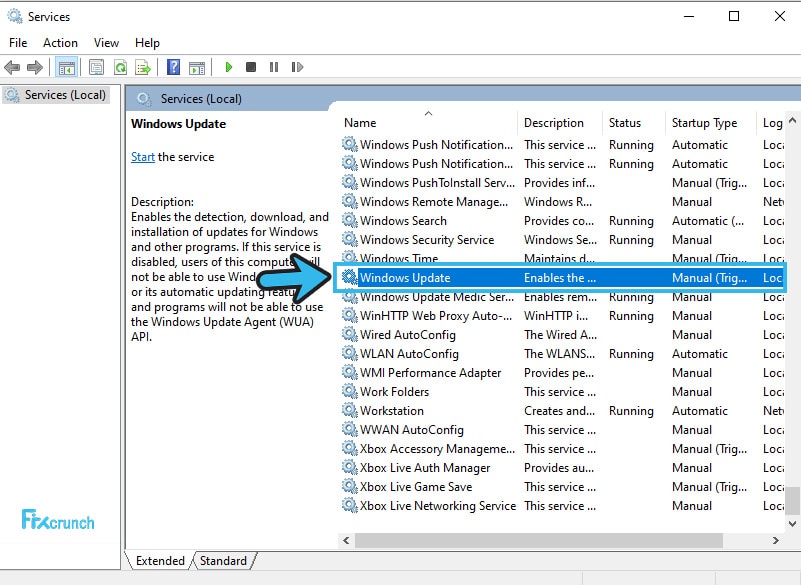Click Manual startup type of Work Folders
This screenshot has width=801, height=585.
[x=692, y=392]
